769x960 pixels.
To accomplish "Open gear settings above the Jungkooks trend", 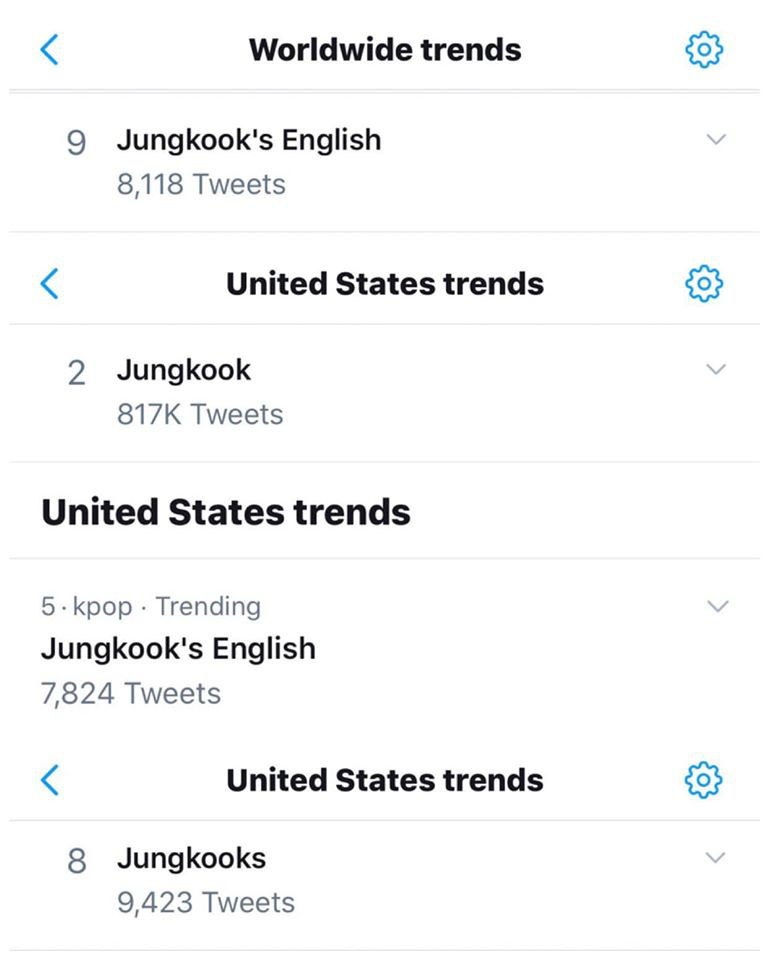I will pos(704,780).
